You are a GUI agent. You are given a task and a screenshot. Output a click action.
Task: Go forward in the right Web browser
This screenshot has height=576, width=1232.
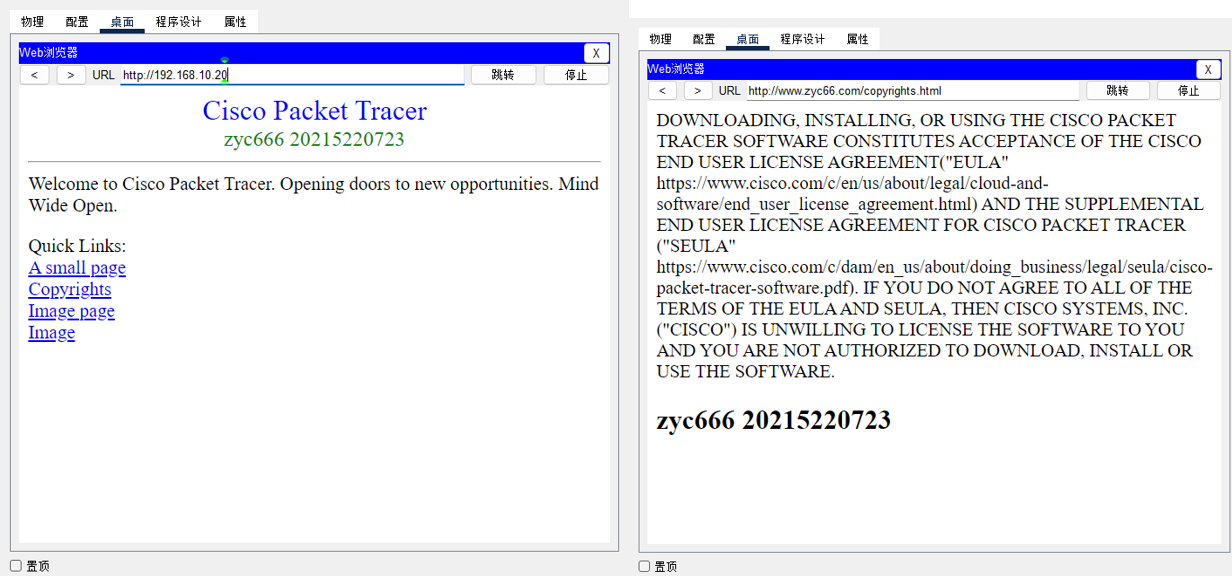click(698, 91)
